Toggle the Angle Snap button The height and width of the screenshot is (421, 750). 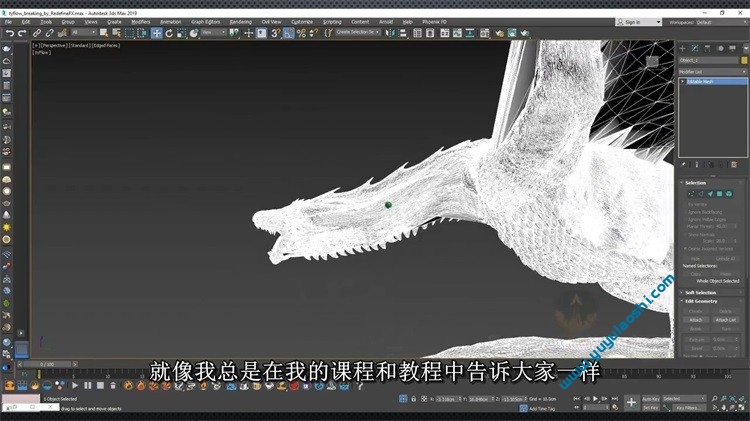click(x=288, y=33)
